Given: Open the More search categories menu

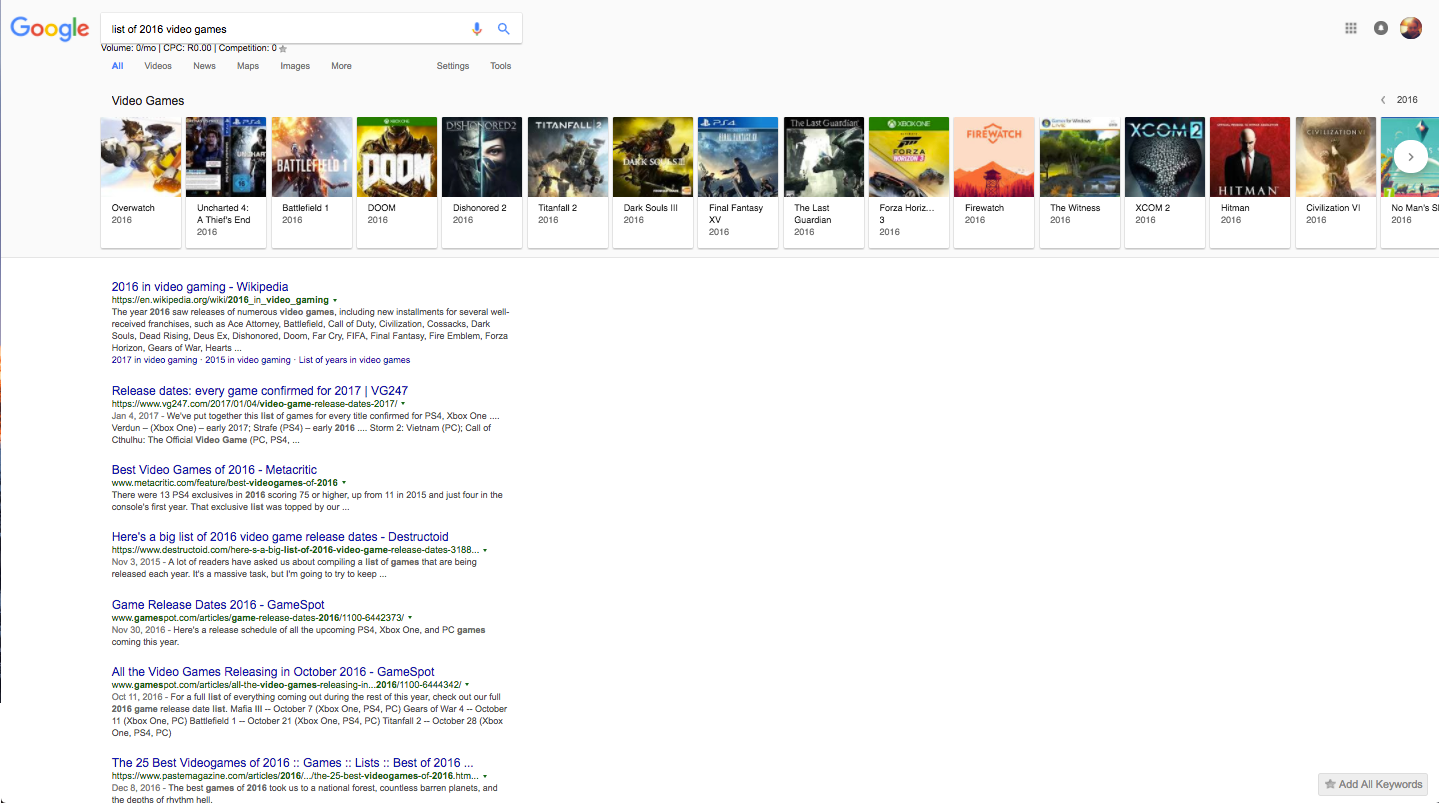Looking at the screenshot, I should (341, 66).
